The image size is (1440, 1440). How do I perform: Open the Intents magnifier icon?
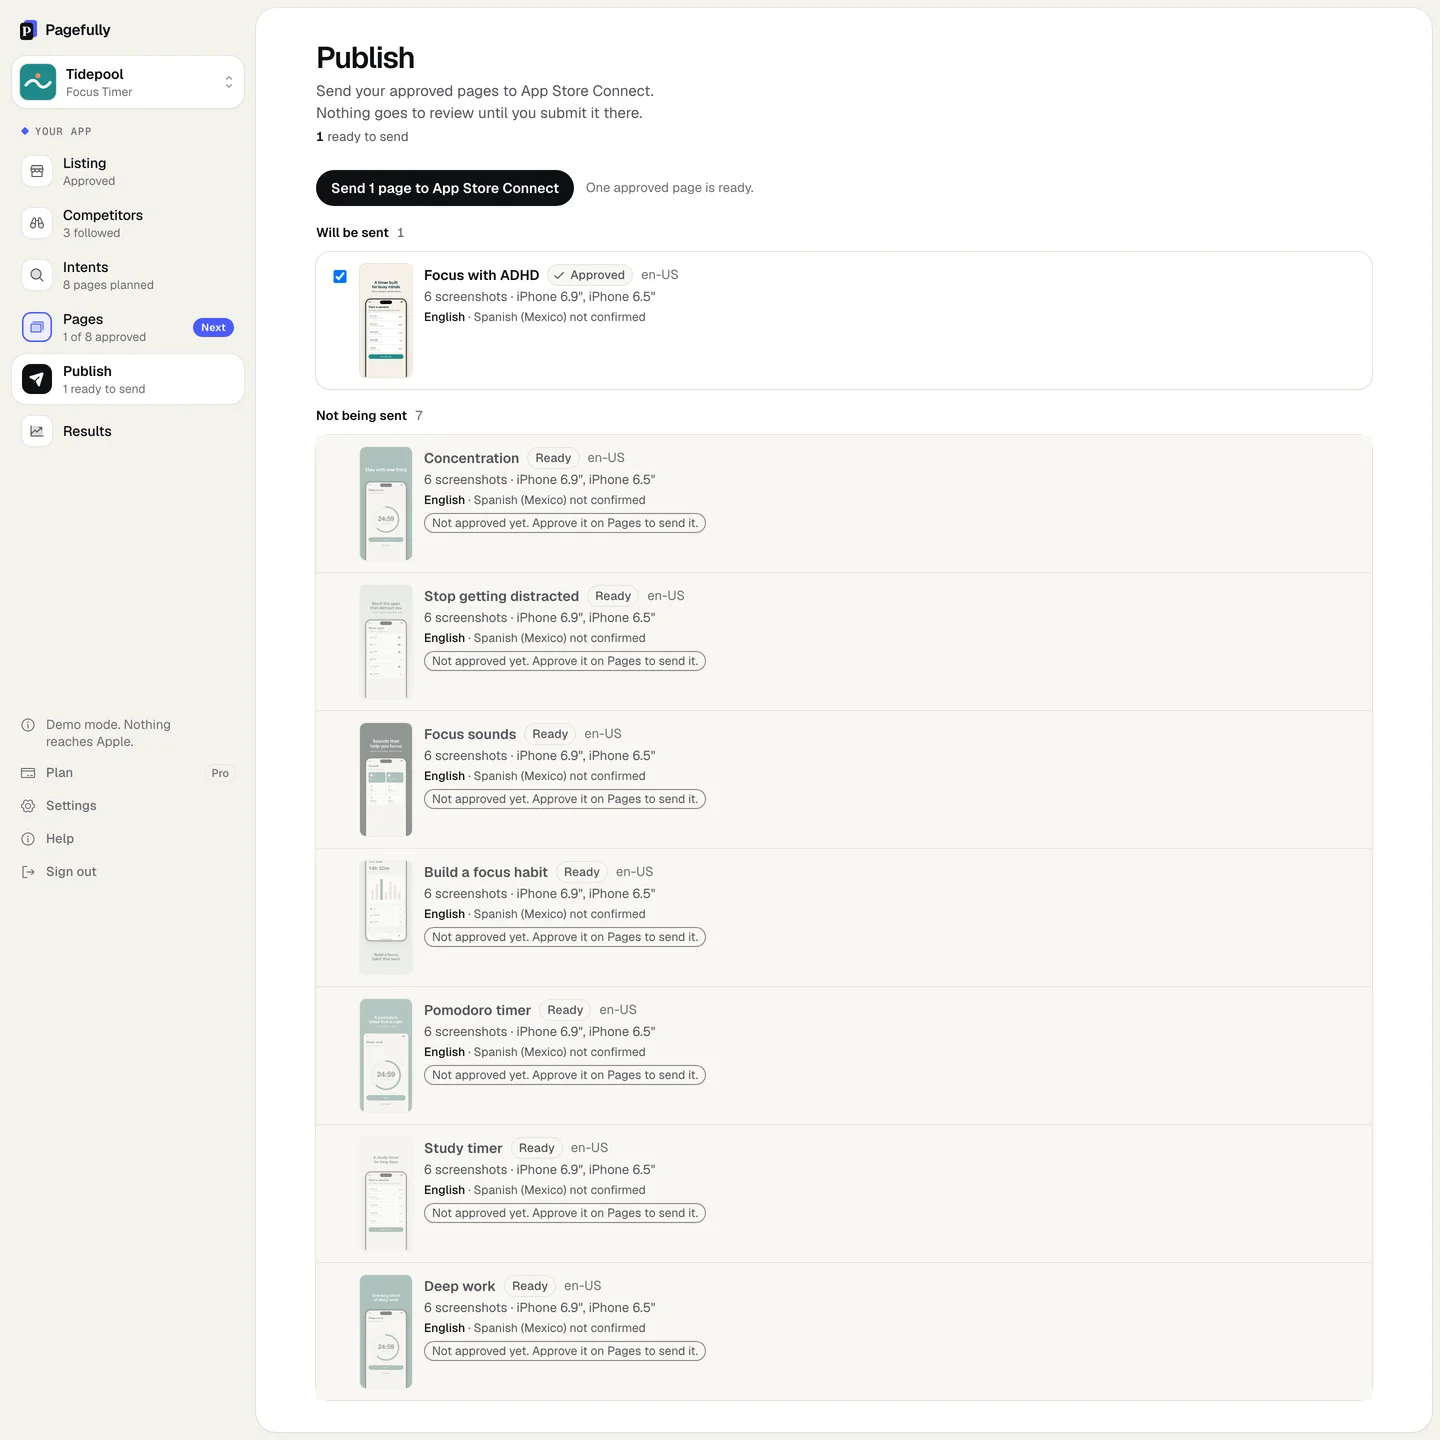(37, 275)
